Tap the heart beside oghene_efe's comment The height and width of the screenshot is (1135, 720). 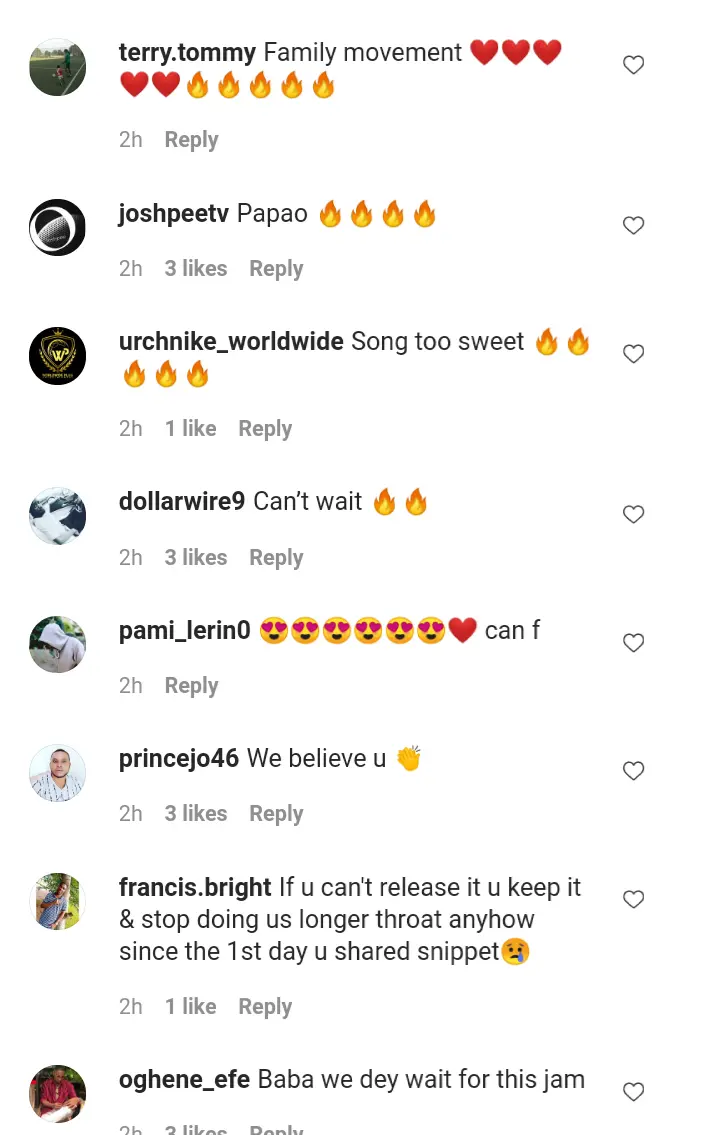click(633, 1092)
